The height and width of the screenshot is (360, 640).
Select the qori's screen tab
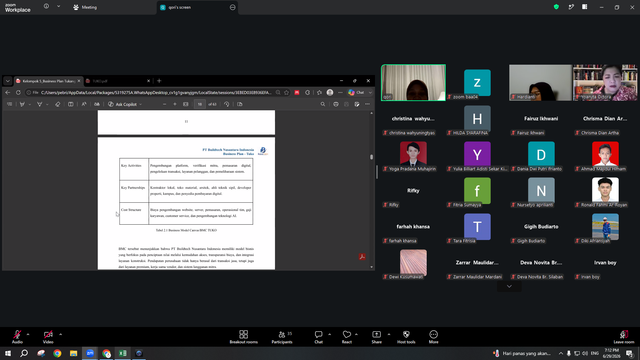click(x=197, y=7)
